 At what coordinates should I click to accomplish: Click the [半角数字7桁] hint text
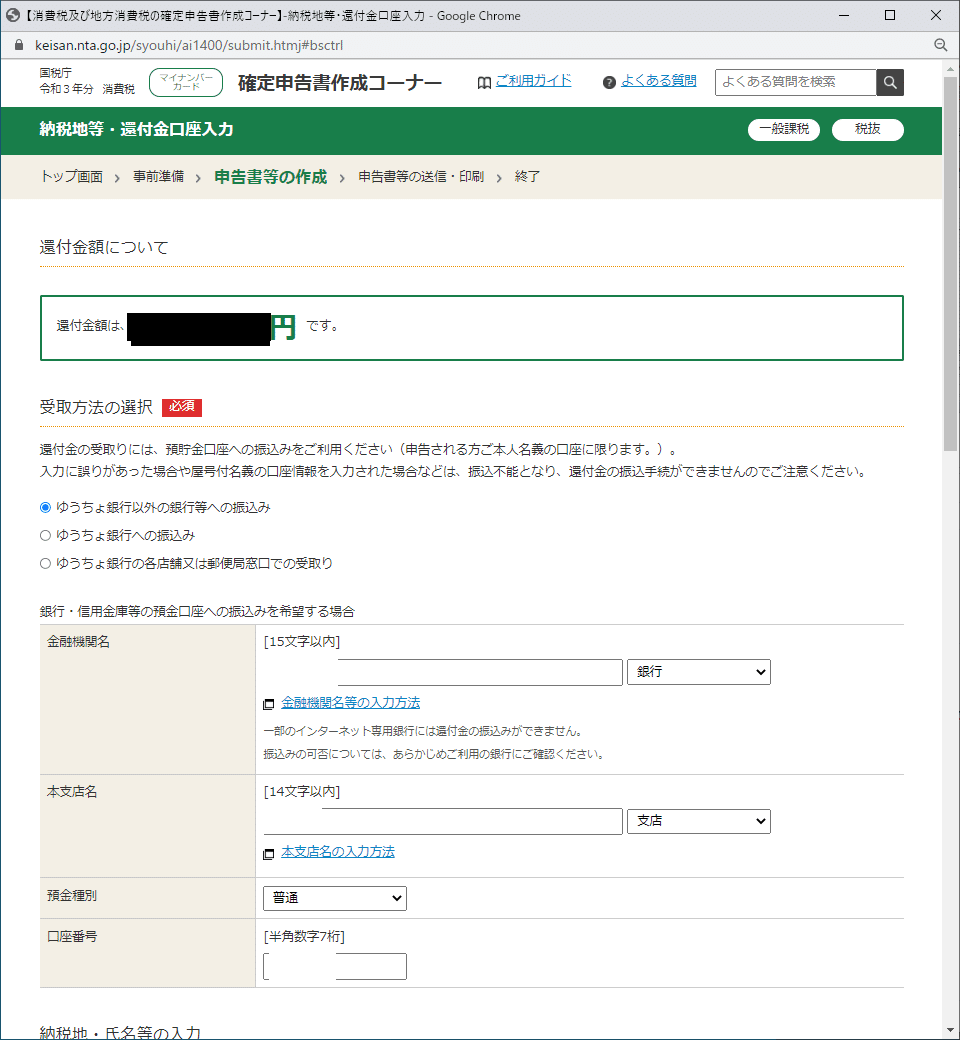coord(304,937)
